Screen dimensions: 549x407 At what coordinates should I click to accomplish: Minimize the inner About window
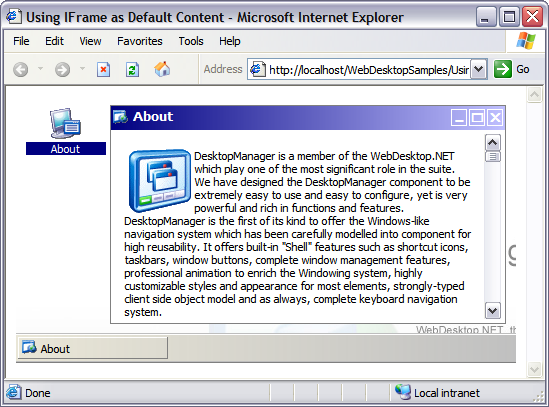[459, 117]
